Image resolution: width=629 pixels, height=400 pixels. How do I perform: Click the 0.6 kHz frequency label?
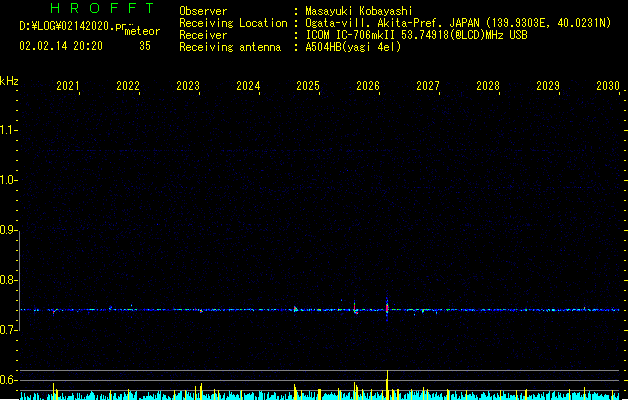click(x=7, y=380)
